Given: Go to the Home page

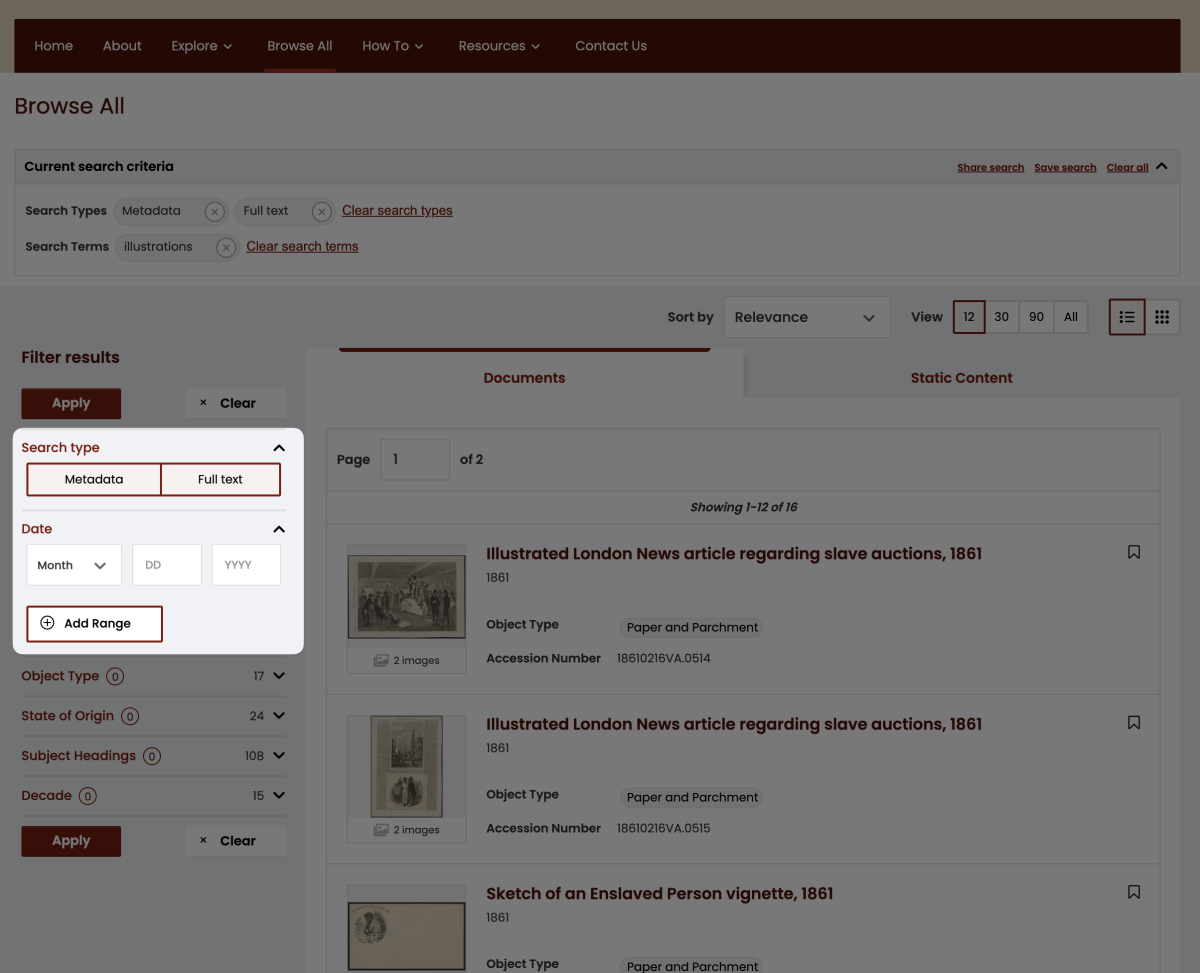Looking at the screenshot, I should [x=53, y=46].
